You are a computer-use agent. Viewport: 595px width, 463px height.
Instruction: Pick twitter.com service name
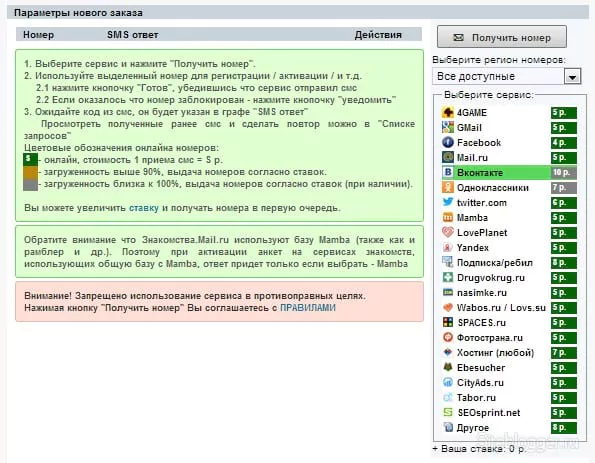482,203
